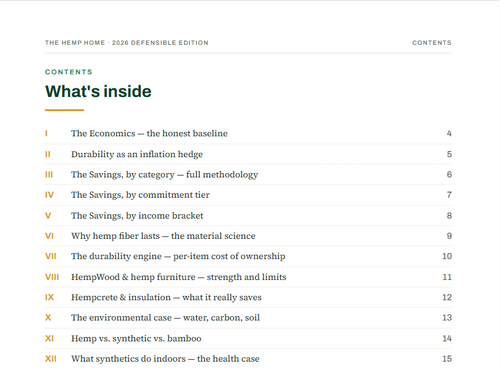500x369 pixels.
Task: Click page number 15
Action: tap(447, 359)
